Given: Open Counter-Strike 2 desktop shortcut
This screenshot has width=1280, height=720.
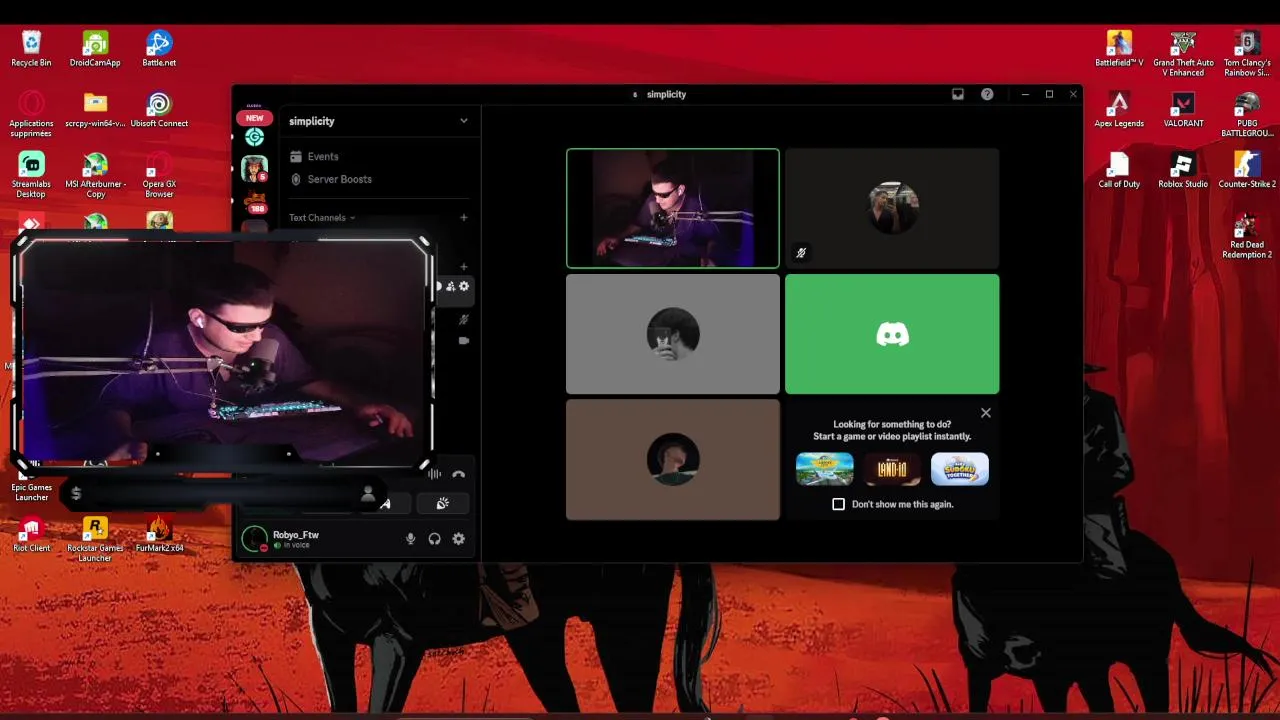Looking at the screenshot, I should [1247, 171].
